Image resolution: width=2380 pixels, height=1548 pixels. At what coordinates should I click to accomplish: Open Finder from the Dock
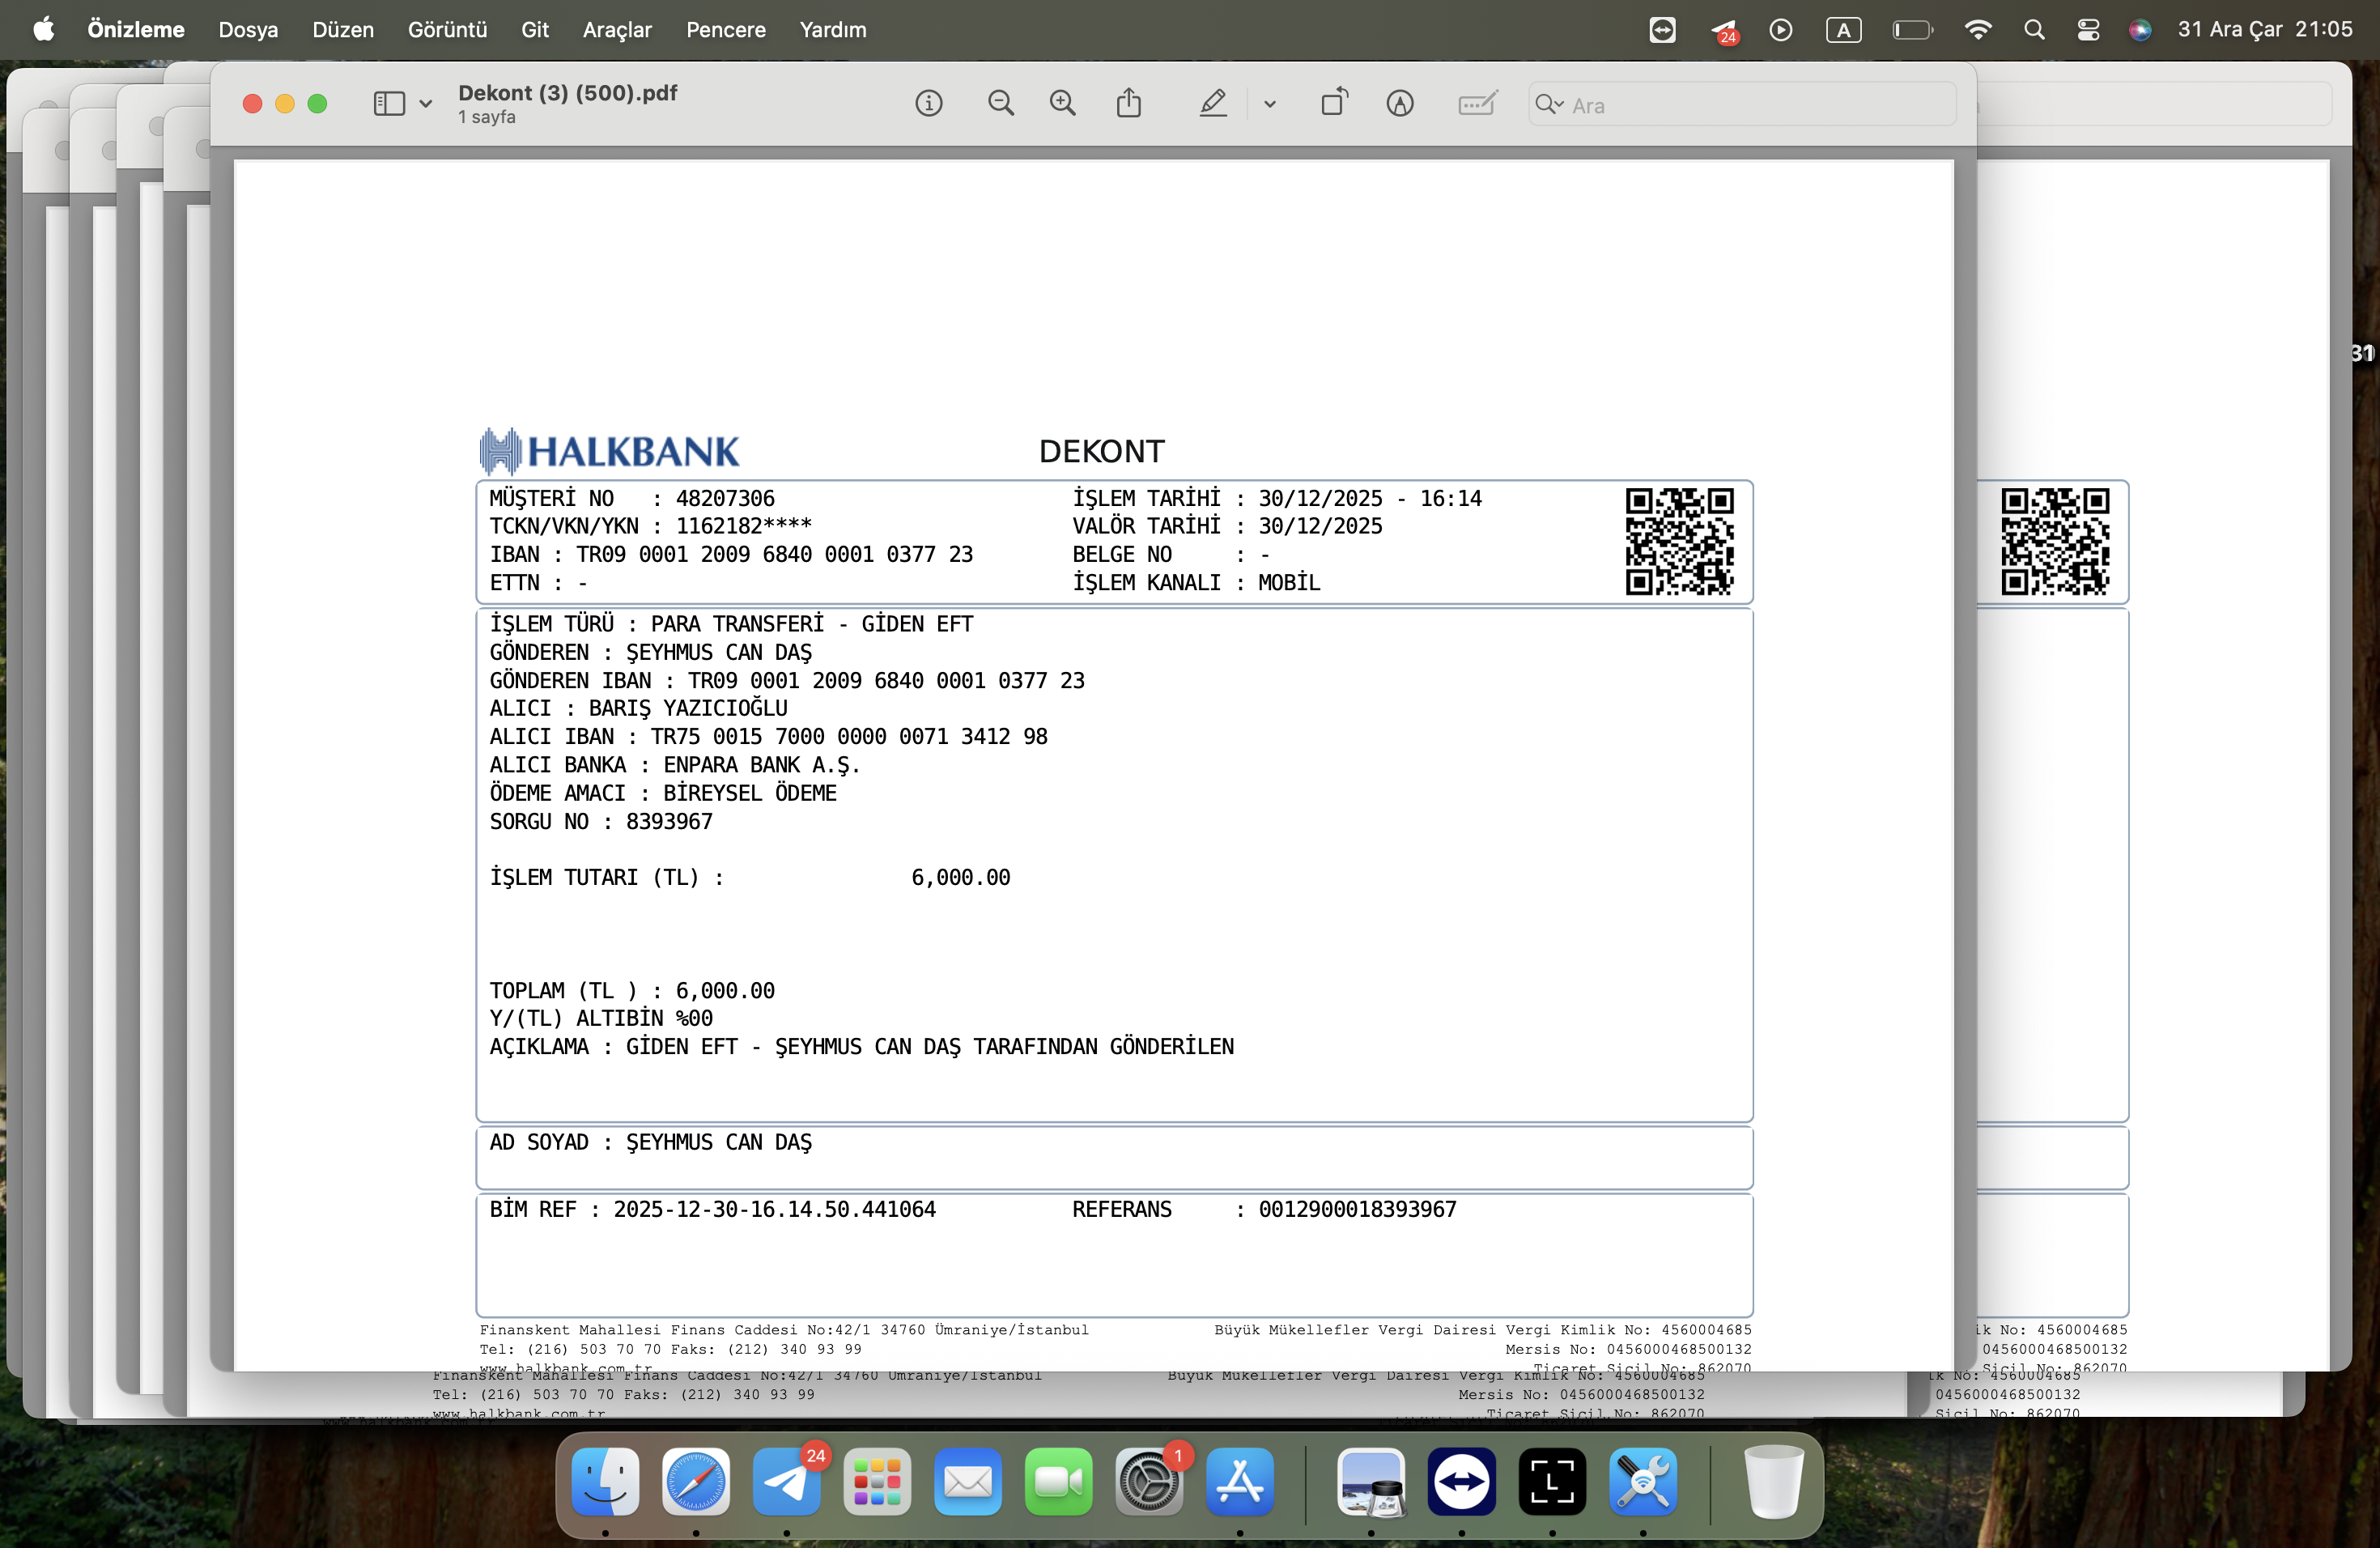pos(605,1481)
